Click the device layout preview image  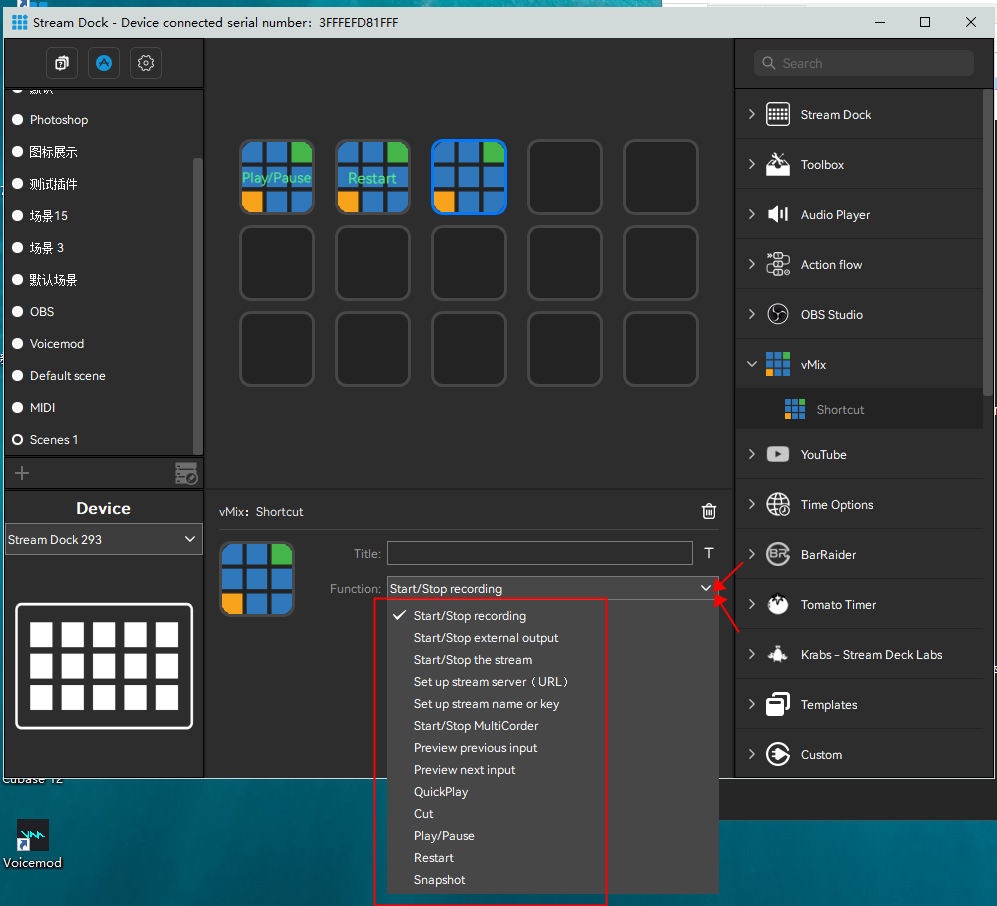(x=104, y=666)
